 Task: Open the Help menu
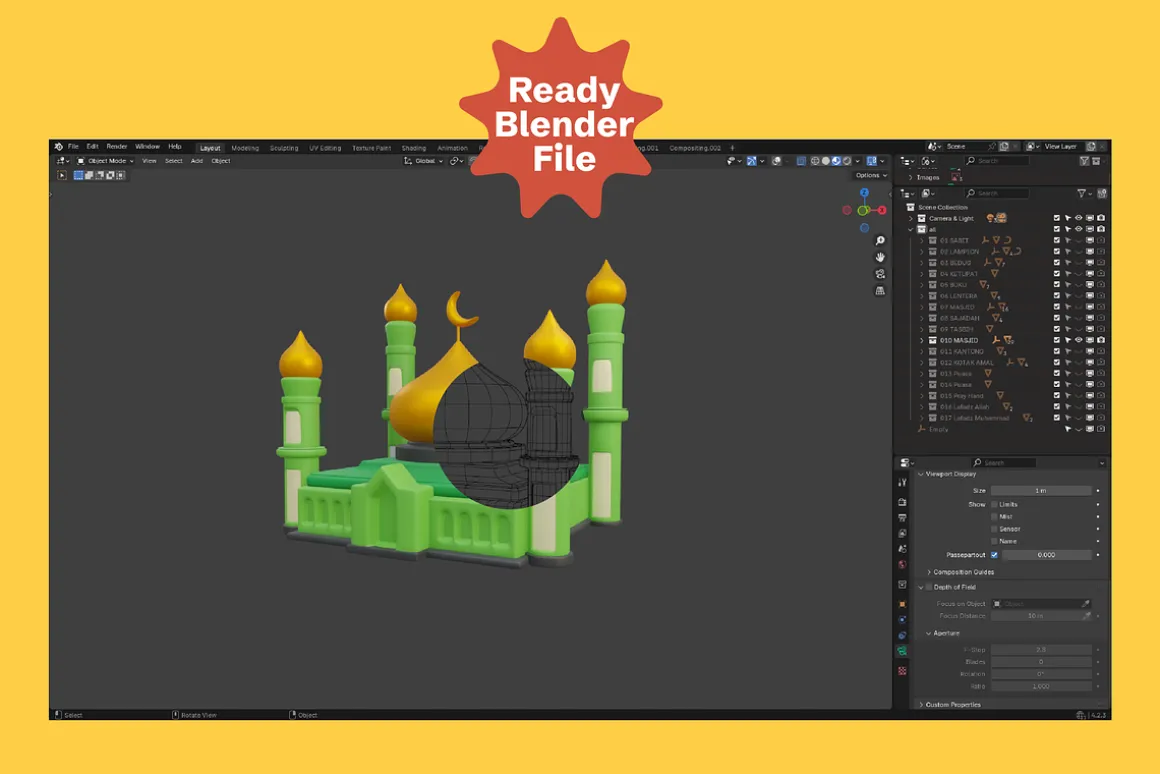175,147
